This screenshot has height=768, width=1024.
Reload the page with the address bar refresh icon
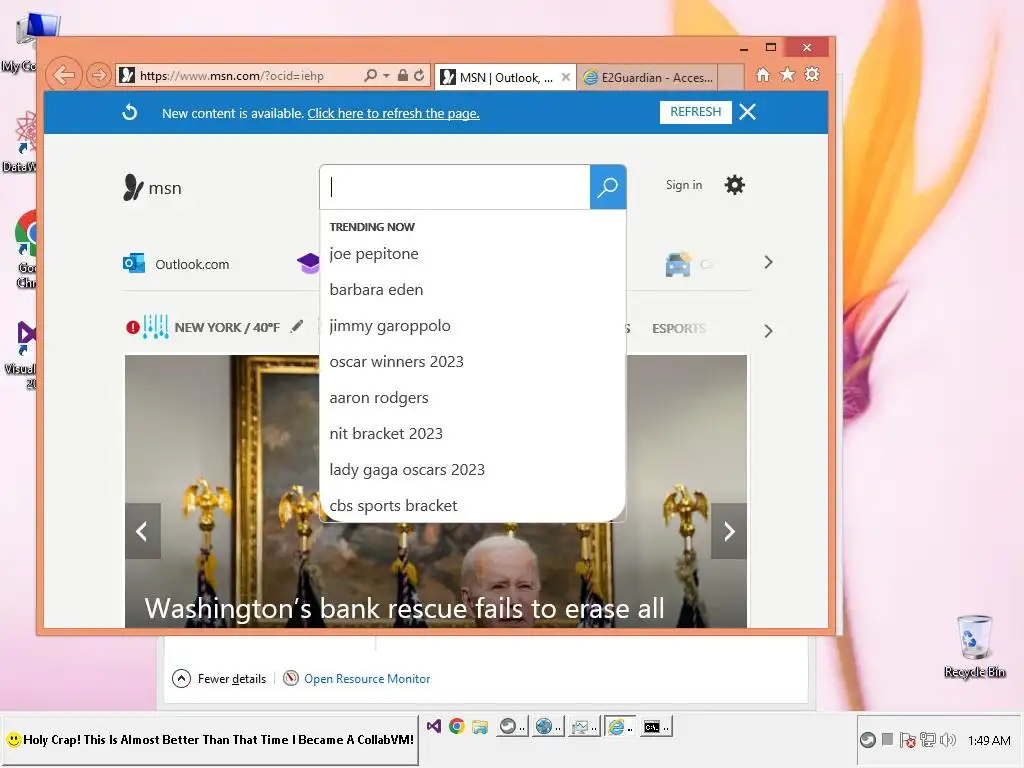pos(419,76)
